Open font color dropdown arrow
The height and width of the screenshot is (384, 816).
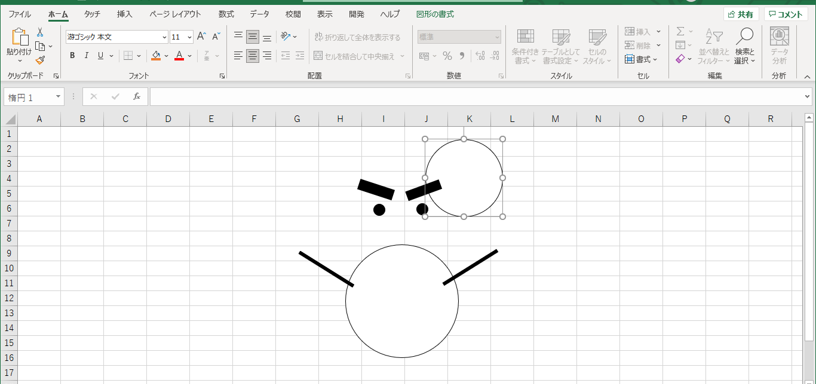(x=190, y=56)
